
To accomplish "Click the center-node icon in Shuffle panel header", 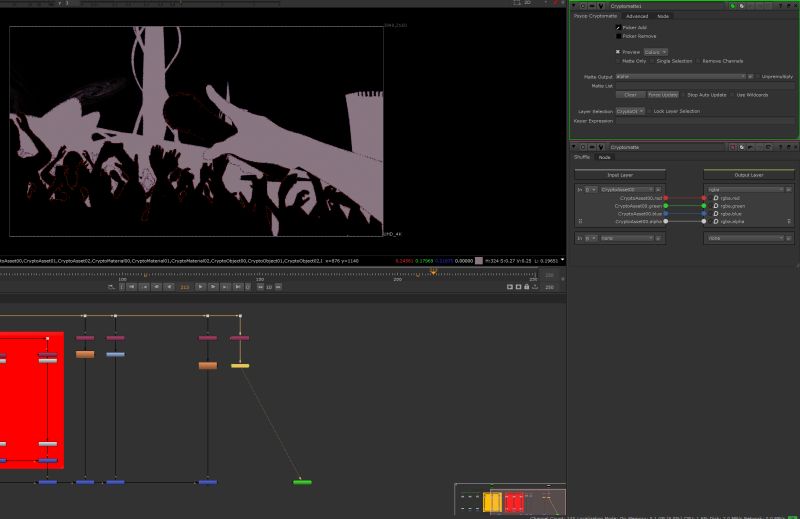I will pyautogui.click(x=583, y=147).
